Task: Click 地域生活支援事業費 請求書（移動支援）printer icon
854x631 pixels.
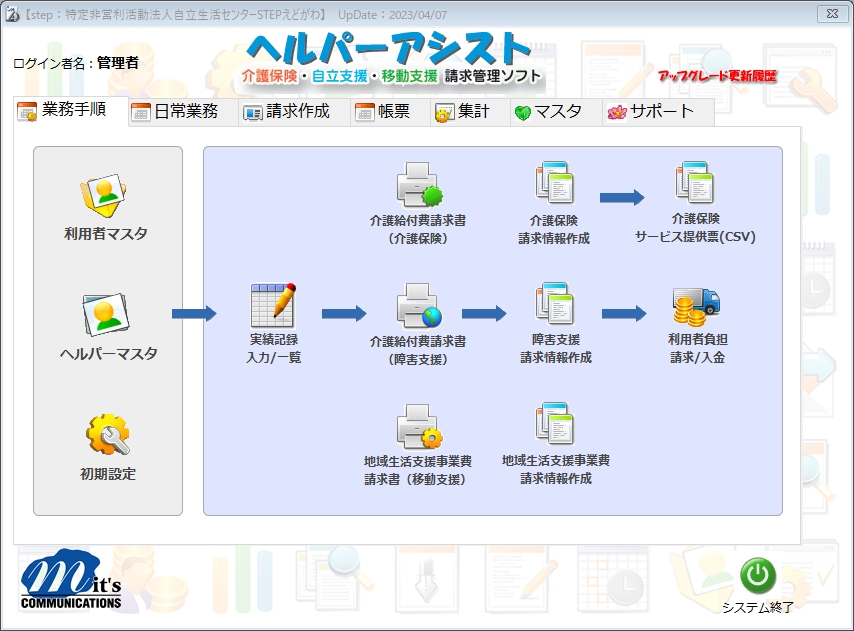Action: [x=419, y=426]
